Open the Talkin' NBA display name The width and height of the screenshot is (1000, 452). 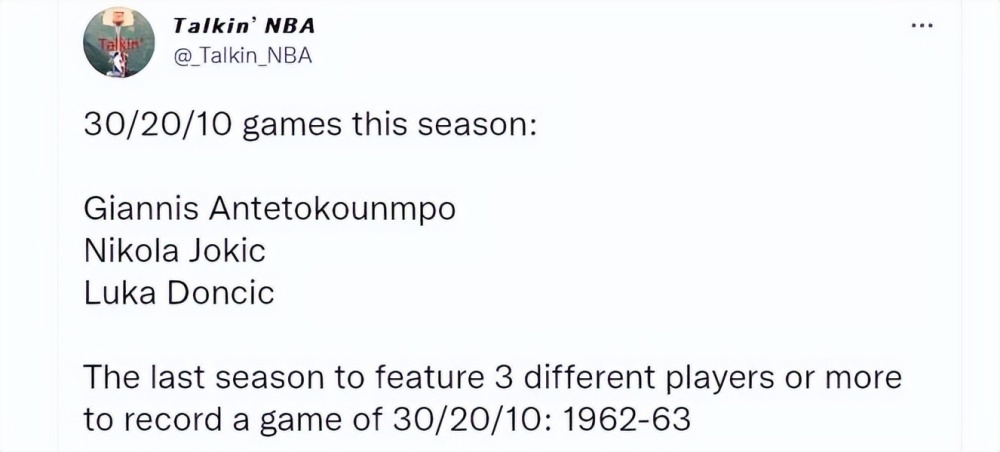click(x=244, y=27)
